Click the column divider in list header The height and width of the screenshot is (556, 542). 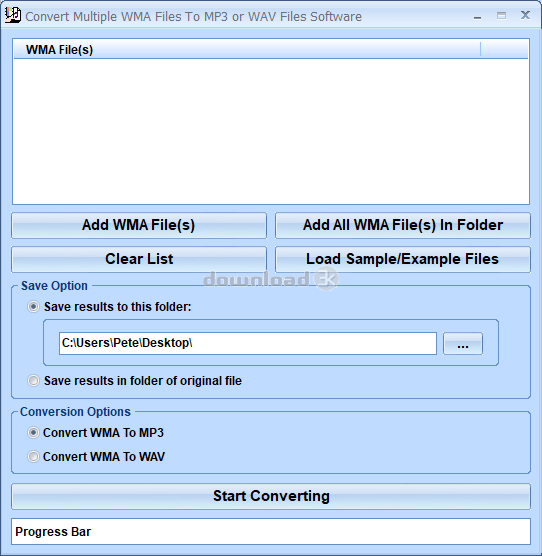480,49
